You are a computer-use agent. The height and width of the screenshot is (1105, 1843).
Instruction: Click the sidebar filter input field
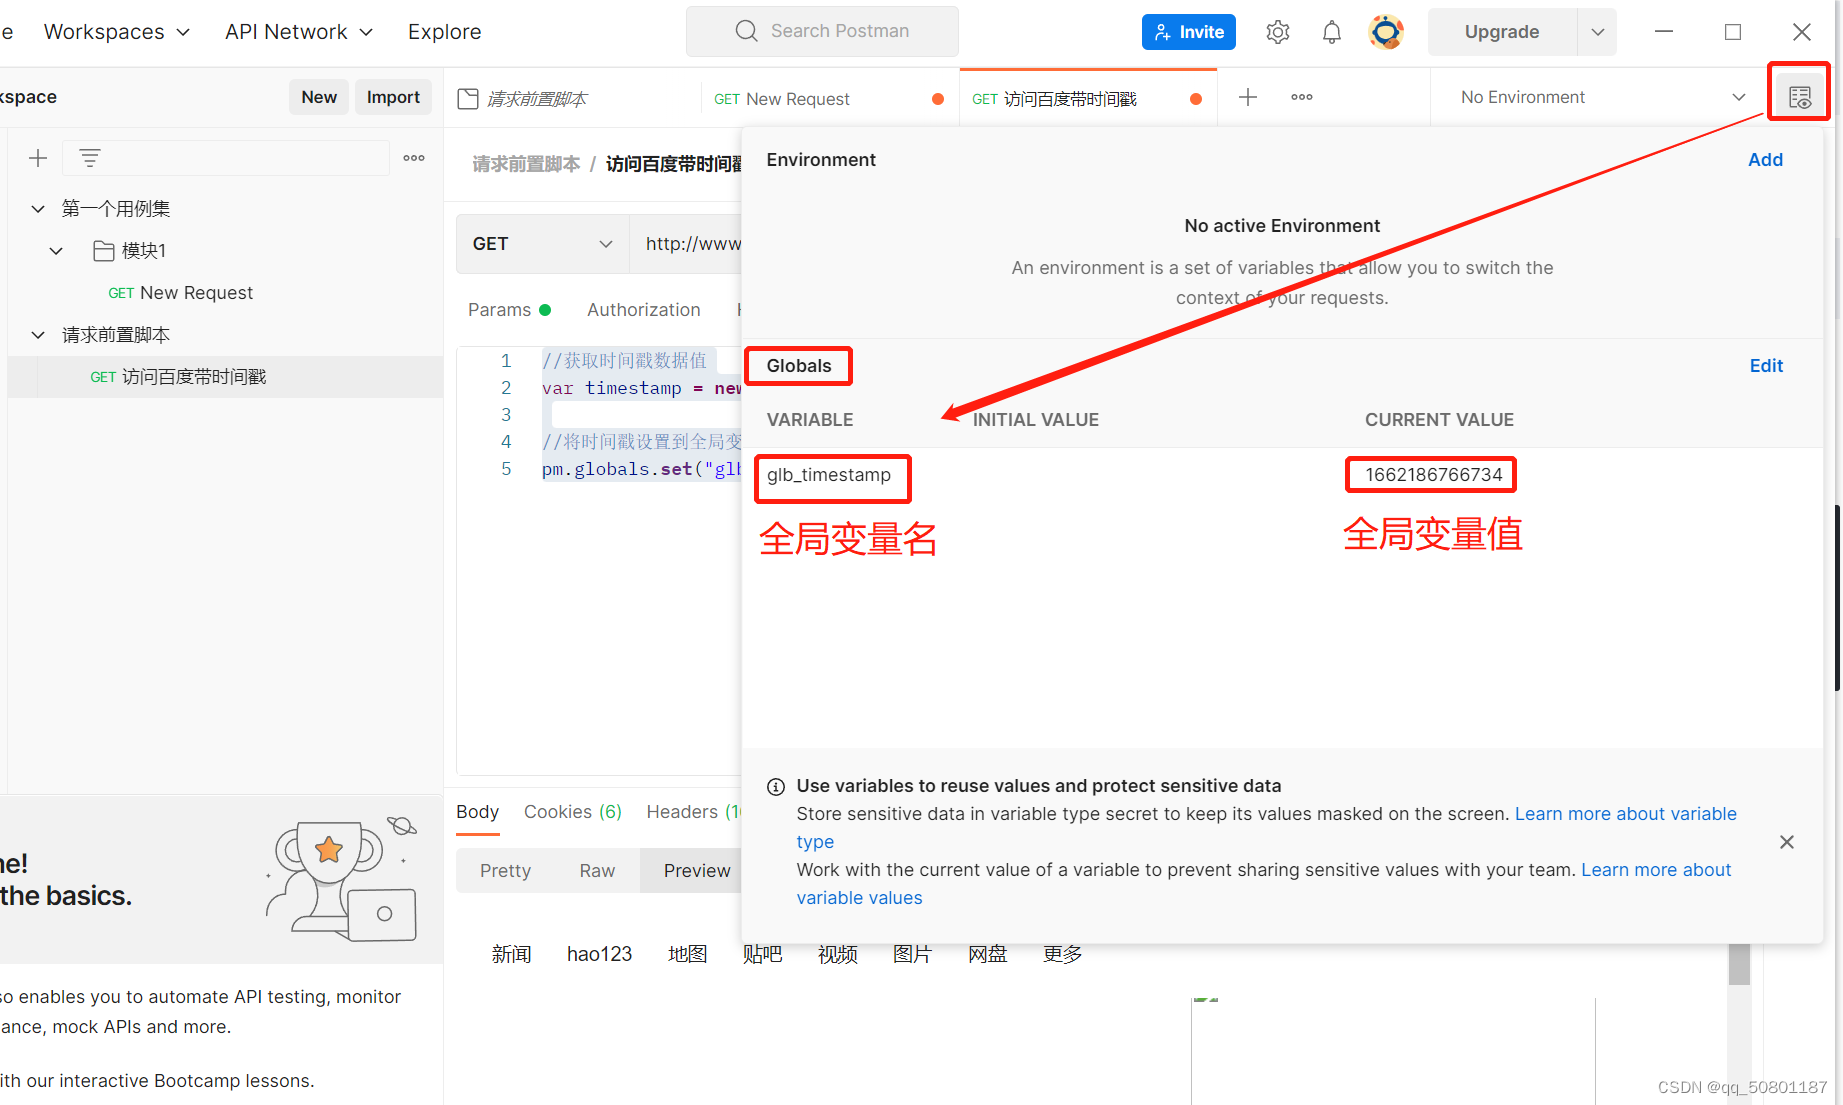click(226, 158)
